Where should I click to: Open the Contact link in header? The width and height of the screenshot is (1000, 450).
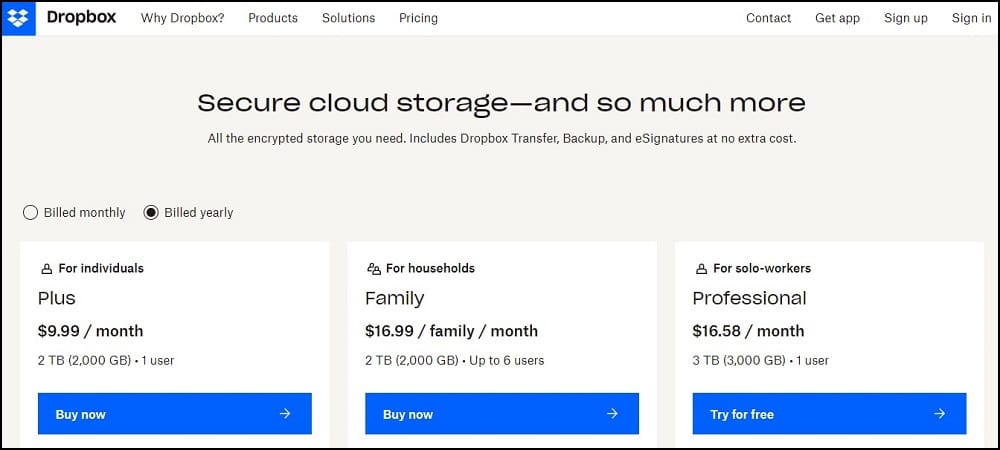coord(768,18)
